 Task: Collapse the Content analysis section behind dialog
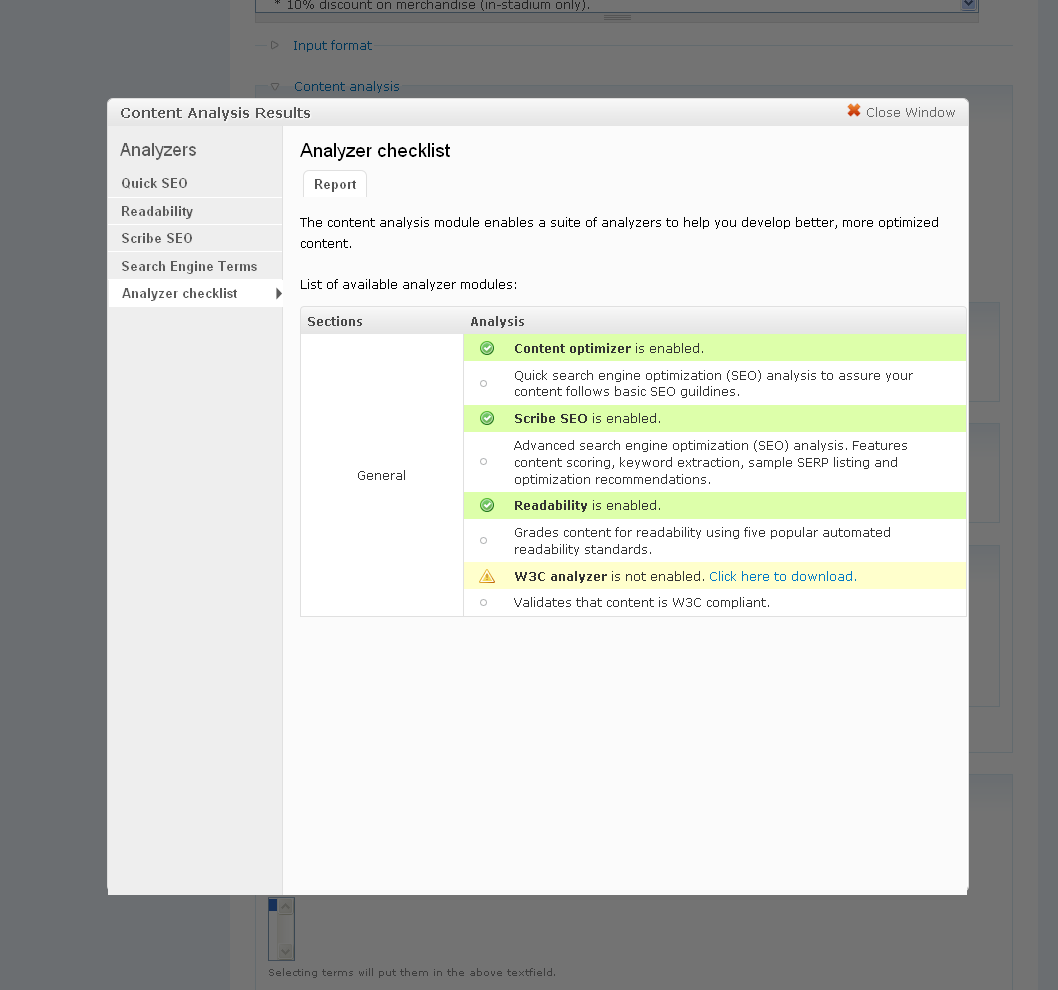[x=275, y=86]
